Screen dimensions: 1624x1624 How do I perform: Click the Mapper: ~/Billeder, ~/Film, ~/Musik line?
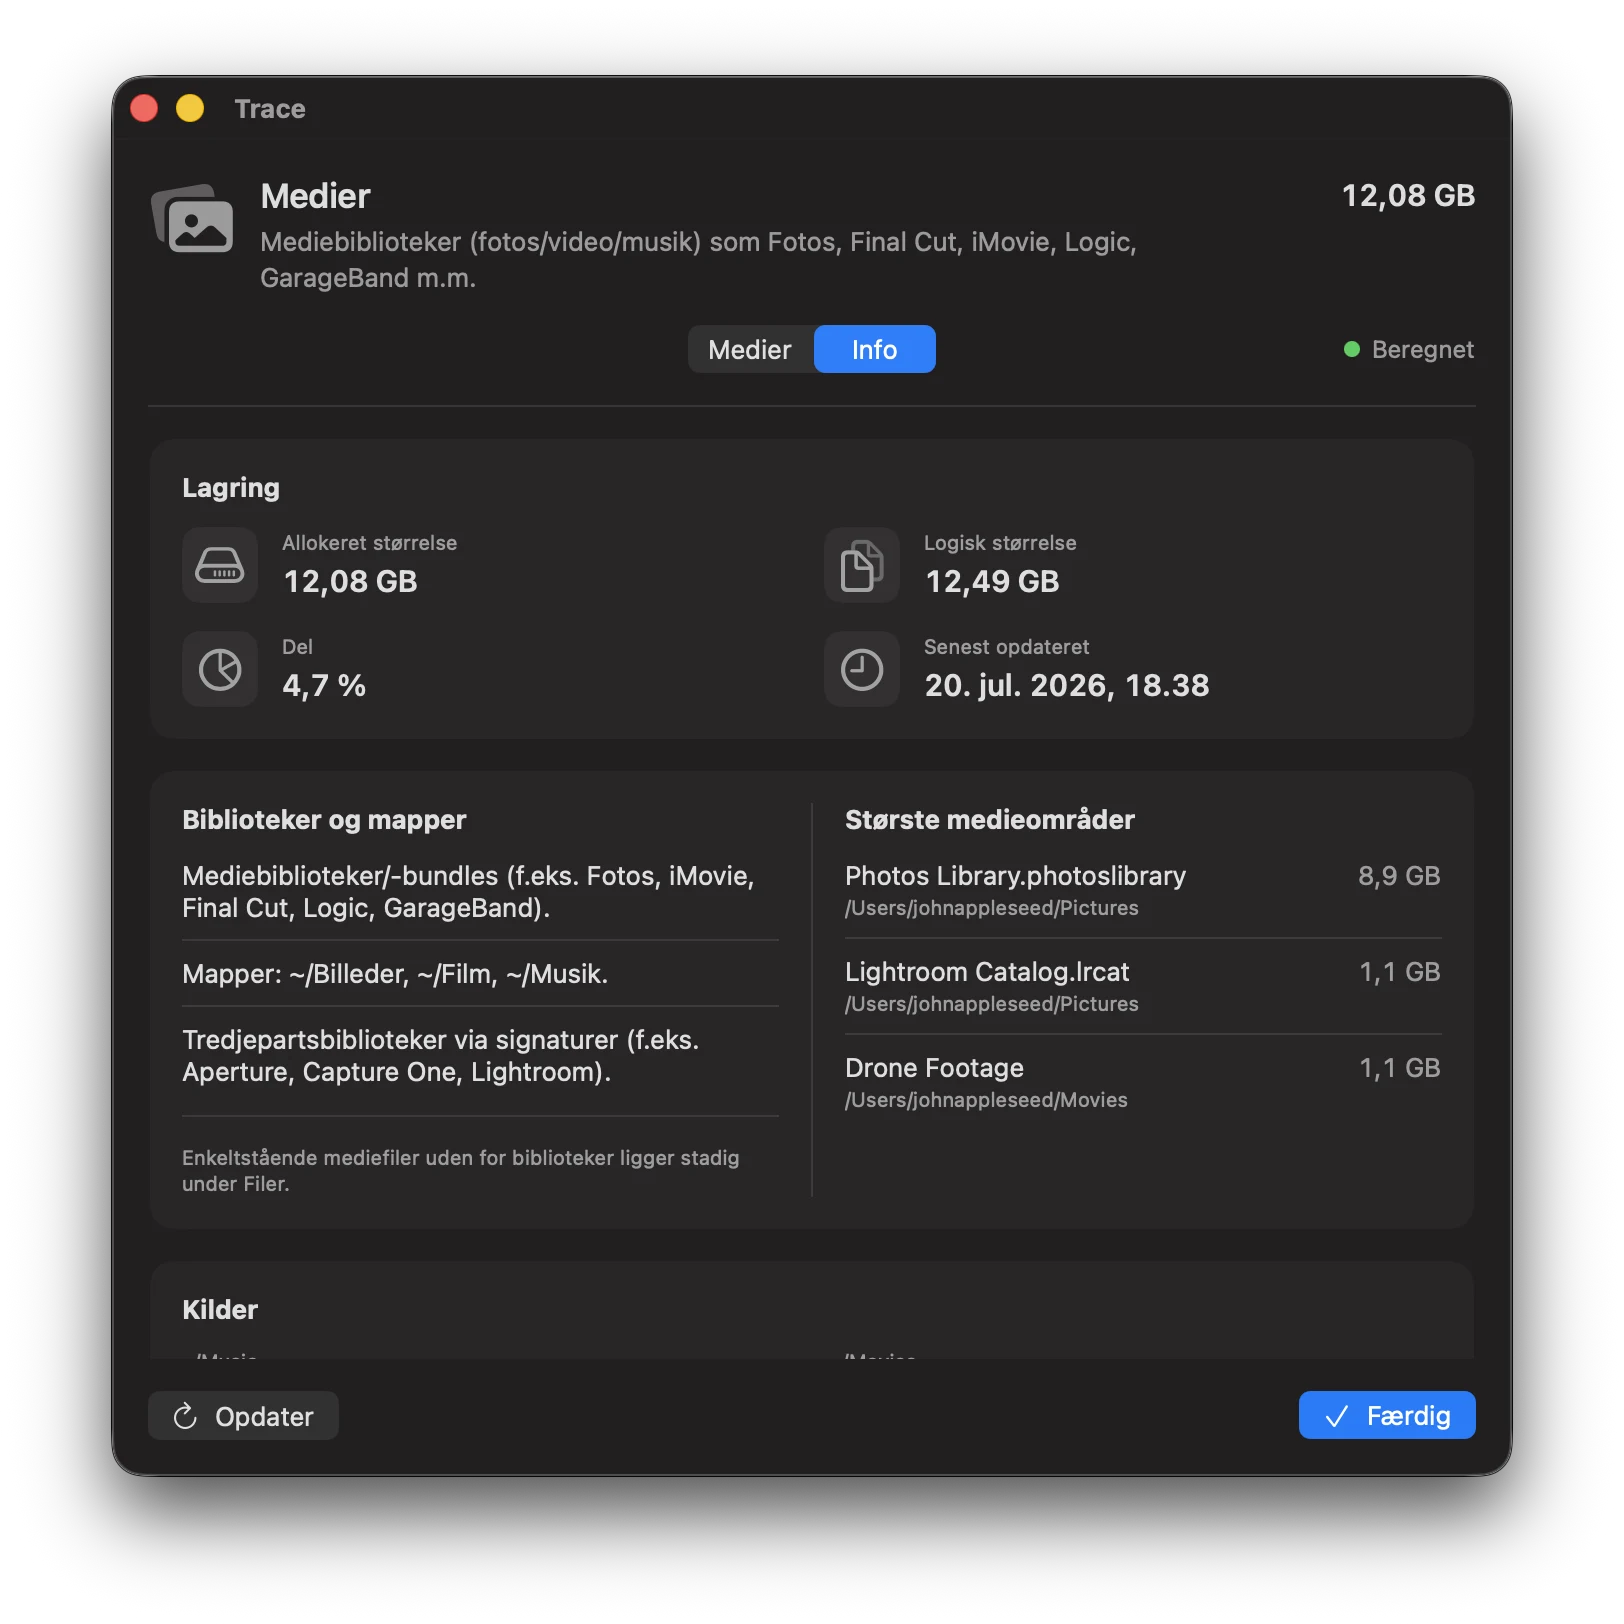(395, 974)
